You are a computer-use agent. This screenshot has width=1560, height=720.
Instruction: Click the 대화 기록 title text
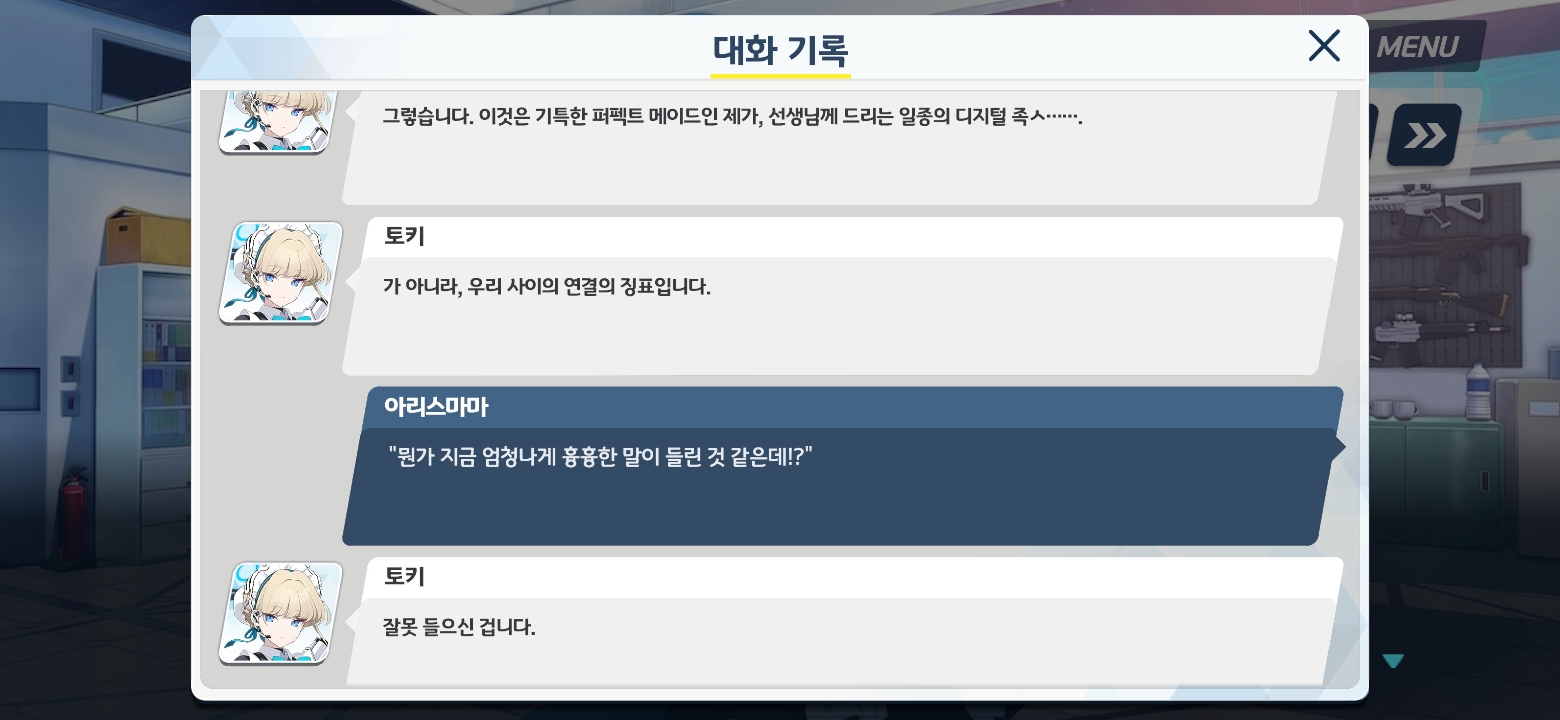coord(781,49)
